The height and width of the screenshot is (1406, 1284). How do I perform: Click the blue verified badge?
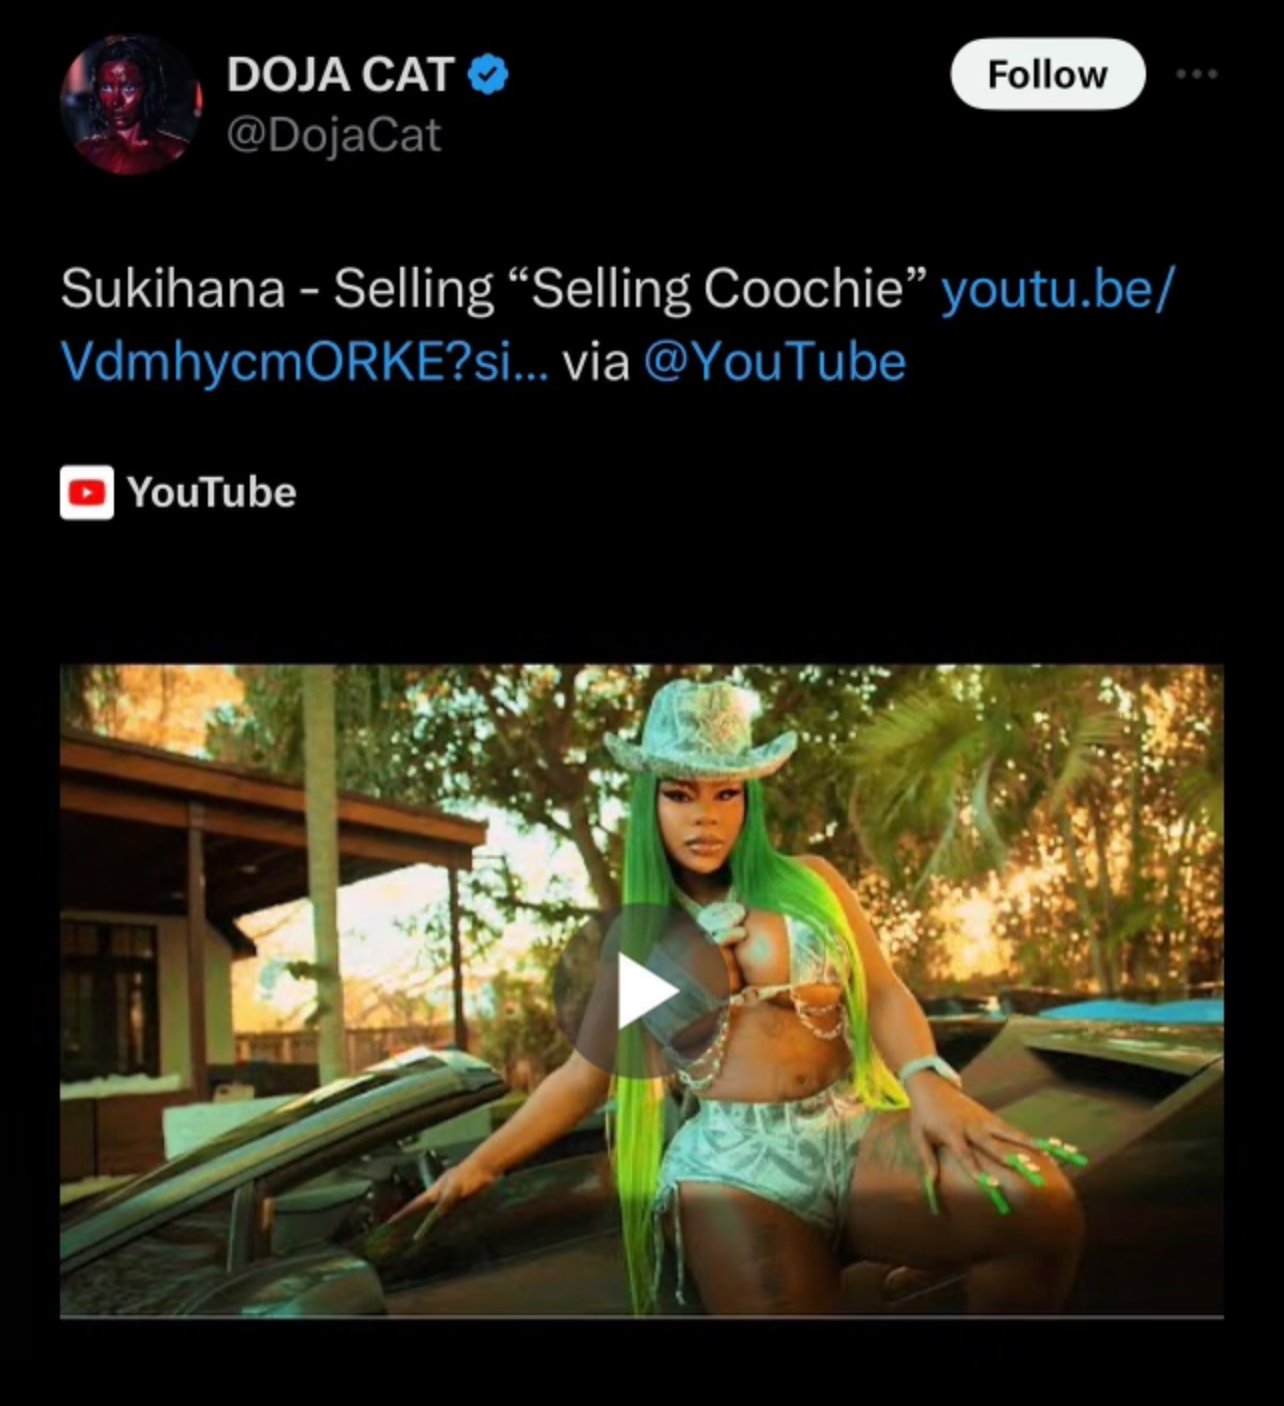489,76
